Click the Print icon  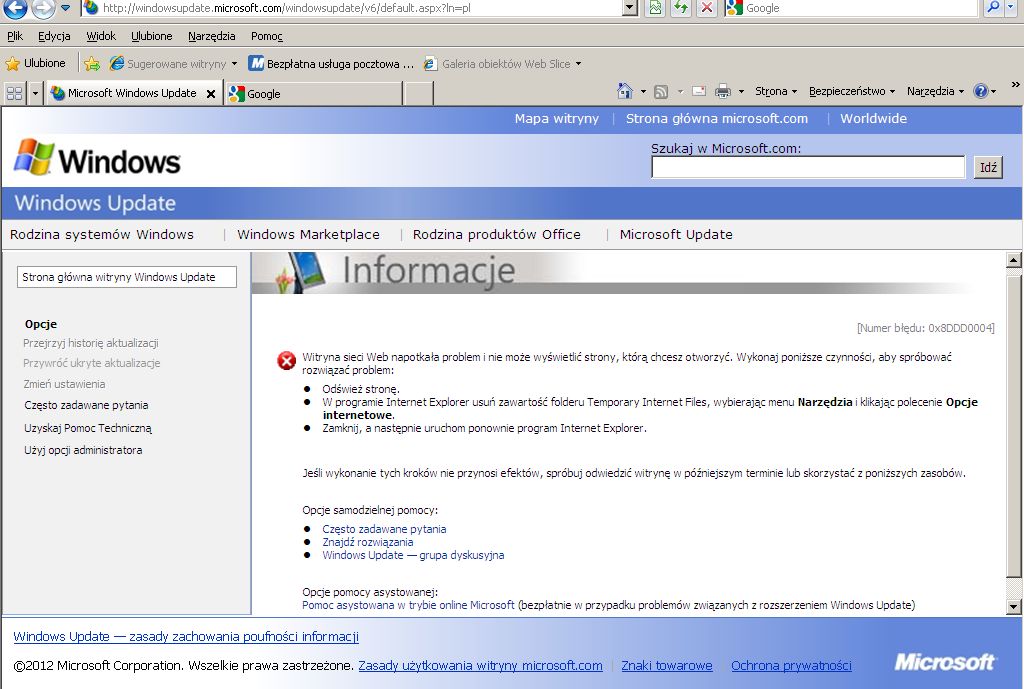tap(723, 91)
